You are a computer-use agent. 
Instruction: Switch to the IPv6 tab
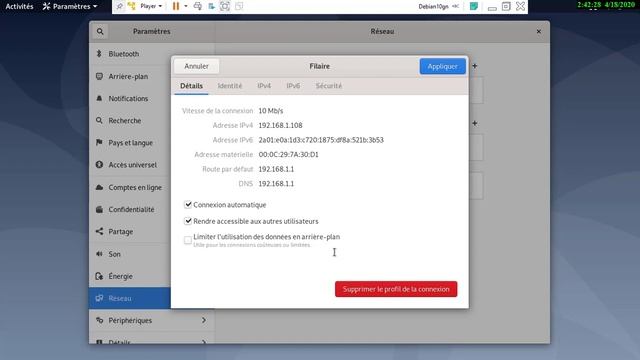point(293,86)
